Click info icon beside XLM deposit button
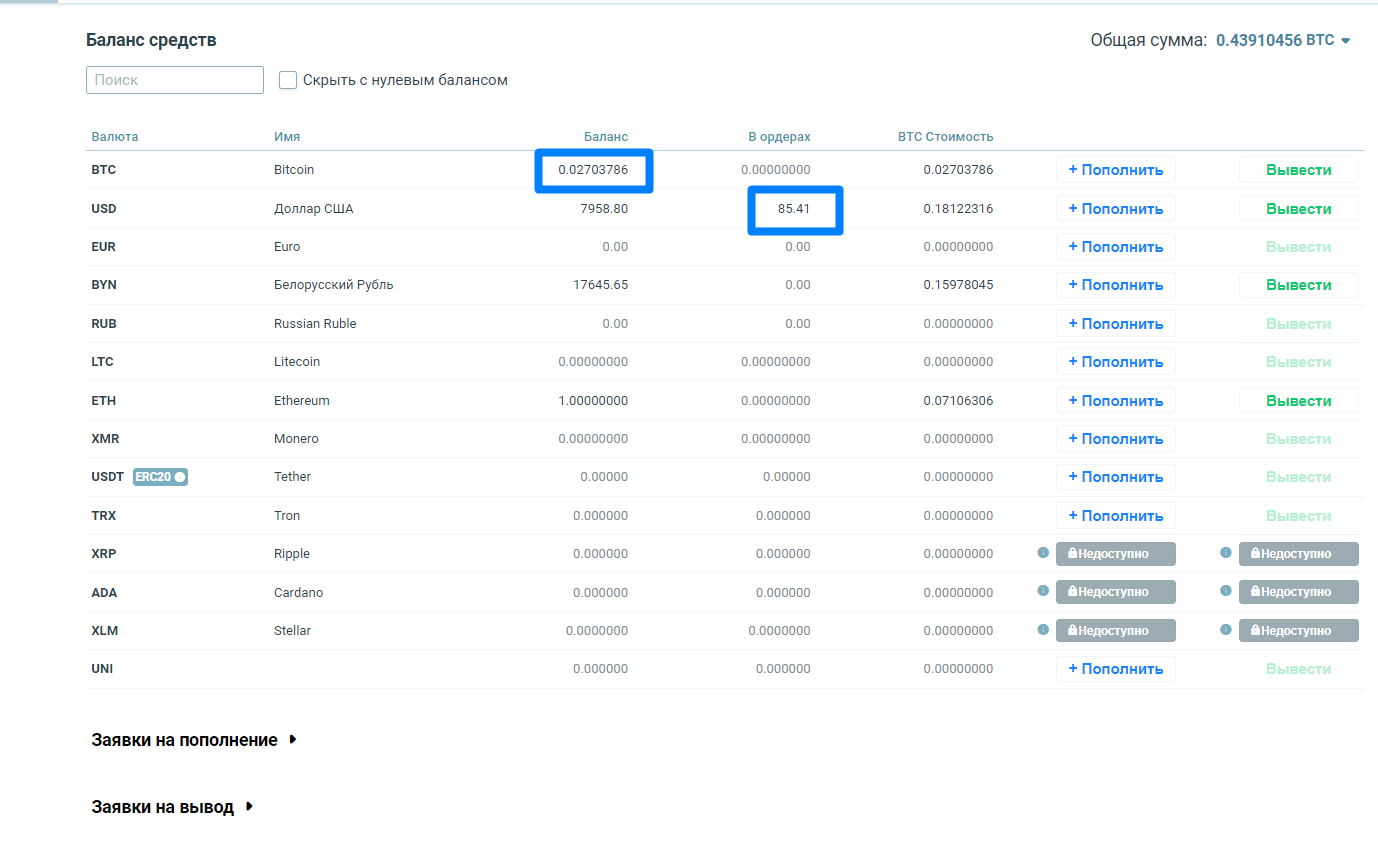Viewport: 1378px width, 842px height. (1043, 629)
